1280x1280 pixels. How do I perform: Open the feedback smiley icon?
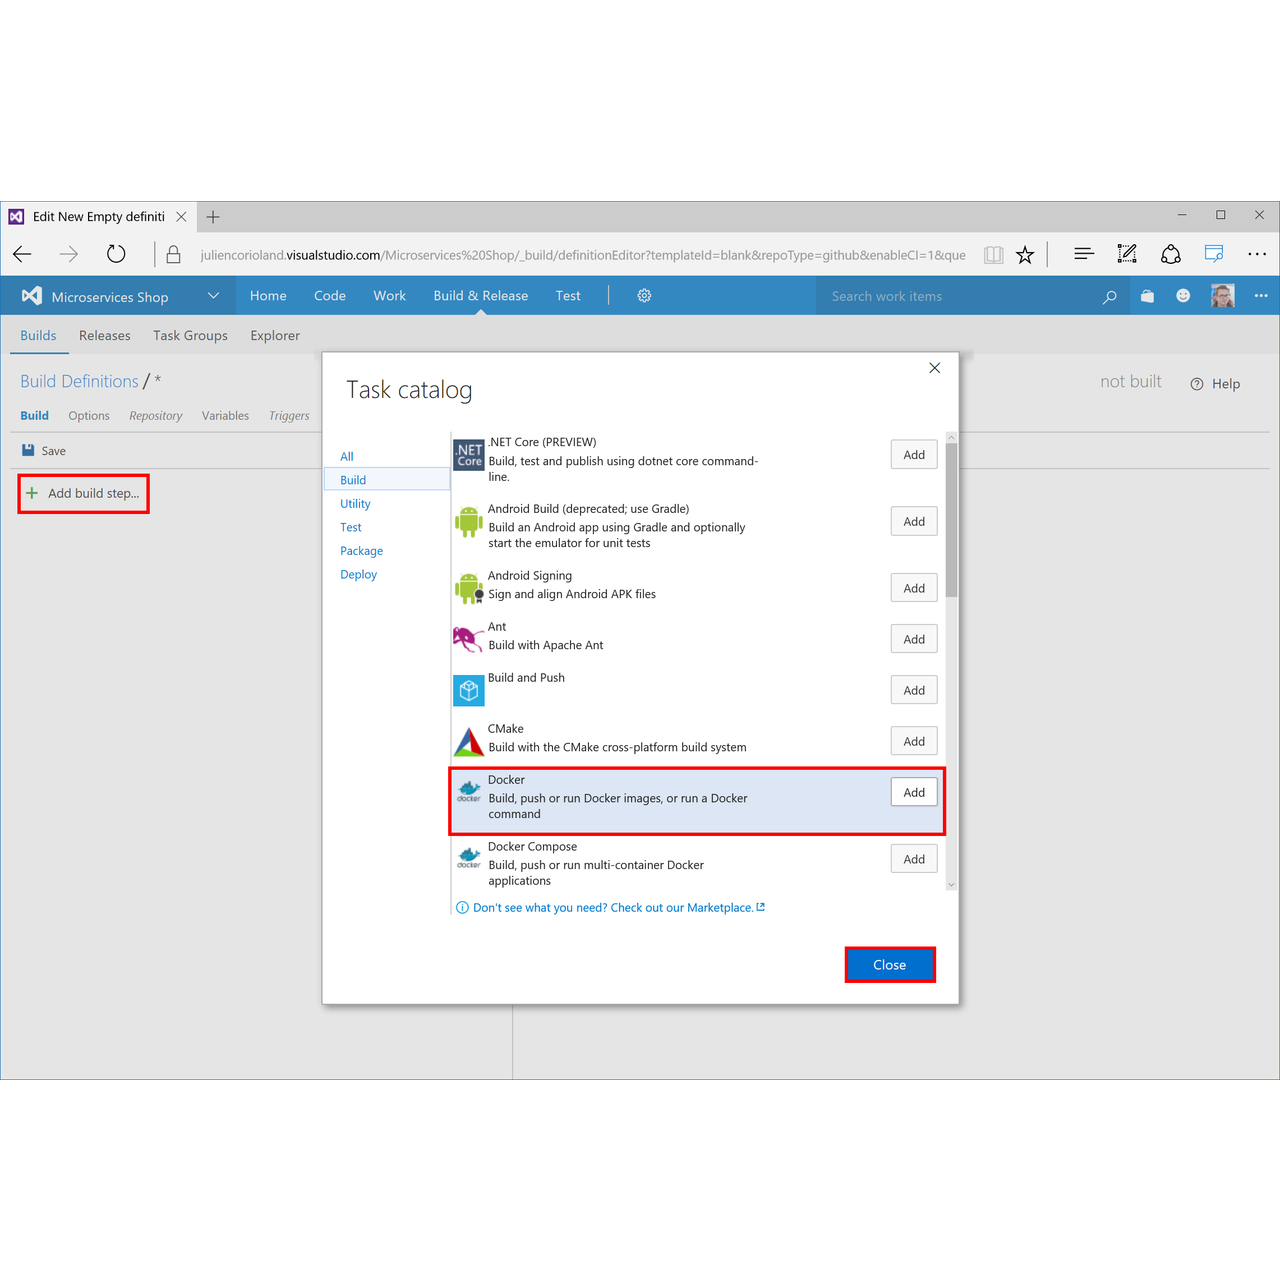(x=1183, y=295)
